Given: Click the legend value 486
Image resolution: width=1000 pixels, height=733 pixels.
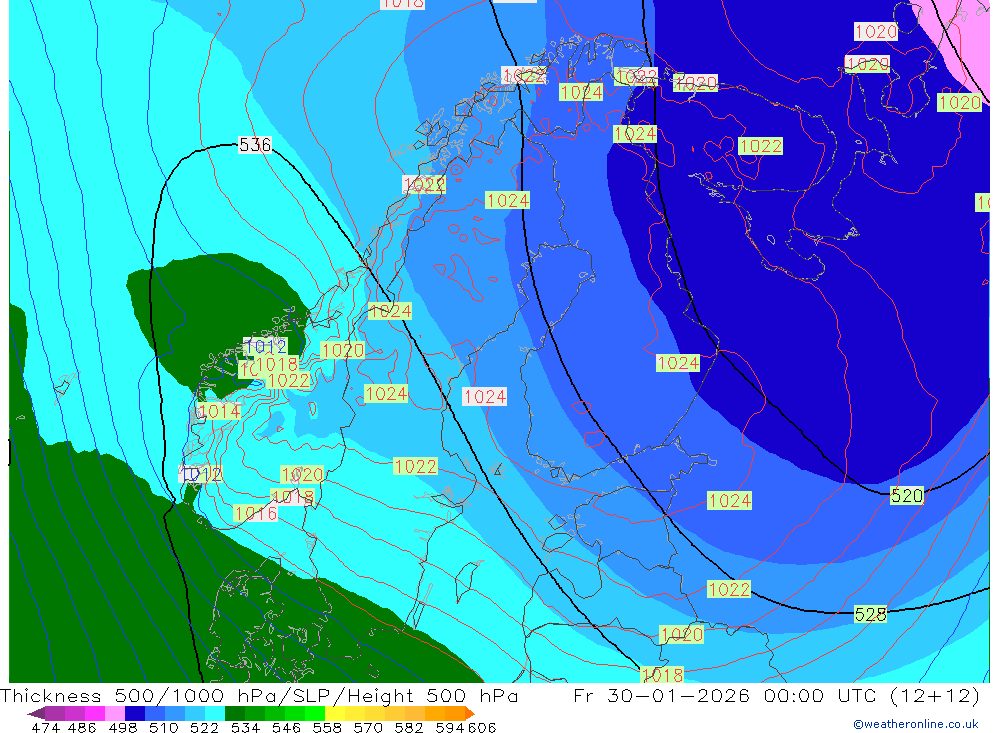Looking at the screenshot, I should tap(82, 727).
